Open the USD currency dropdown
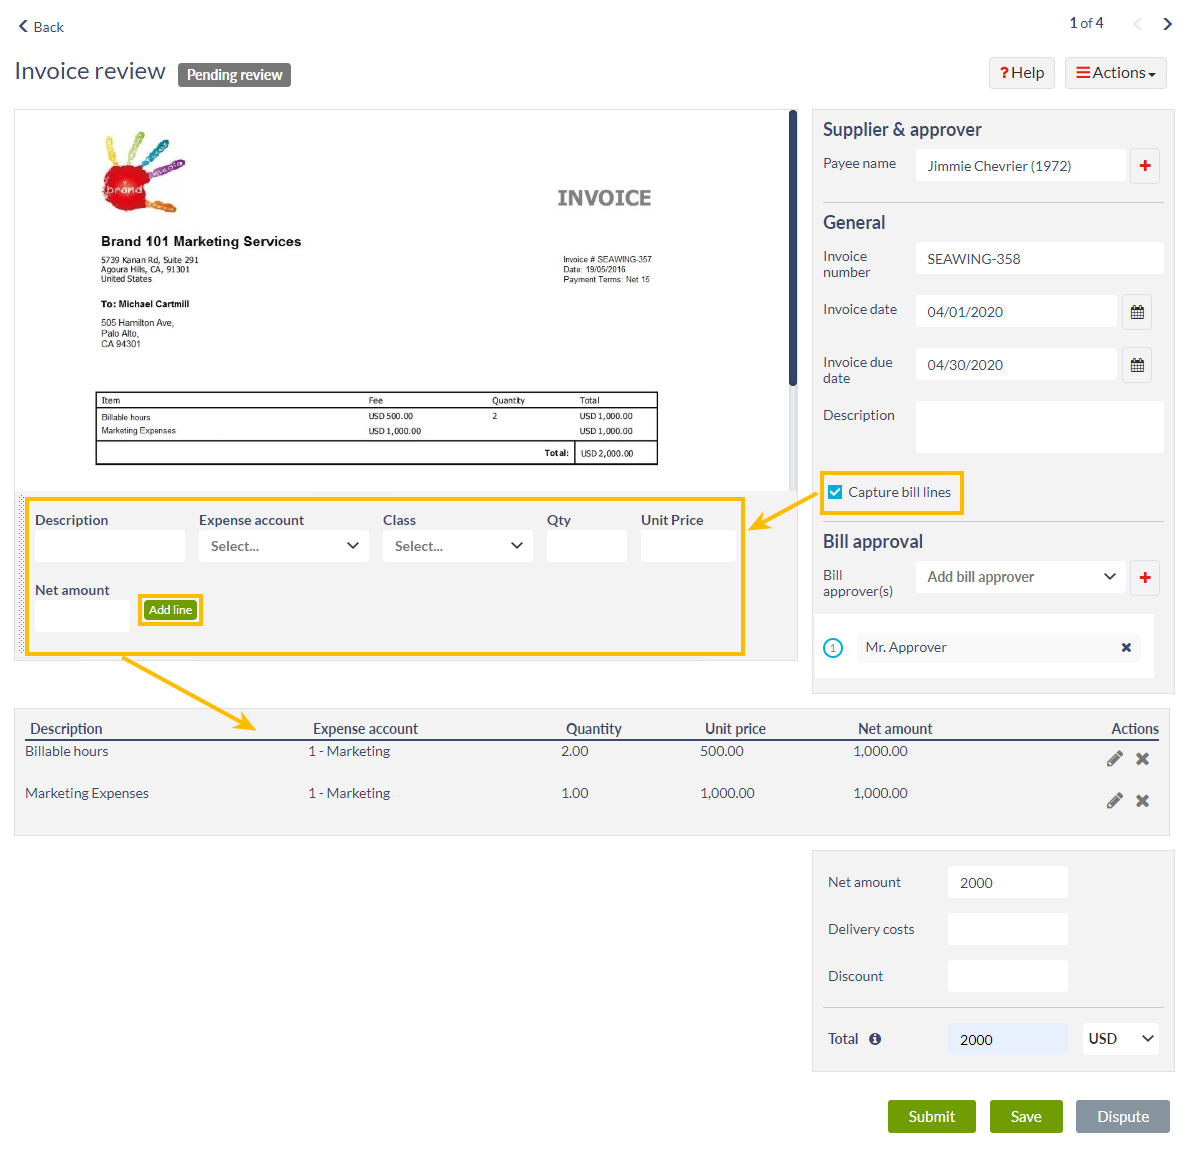The height and width of the screenshot is (1150, 1186). coord(1120,1039)
